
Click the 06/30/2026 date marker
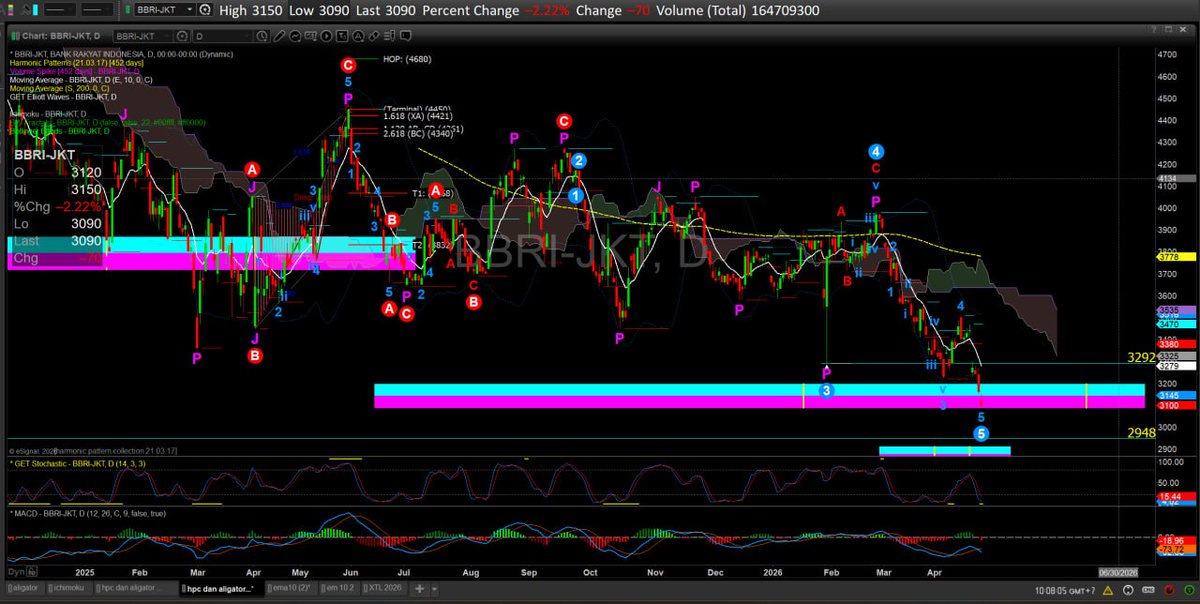(x=1119, y=573)
